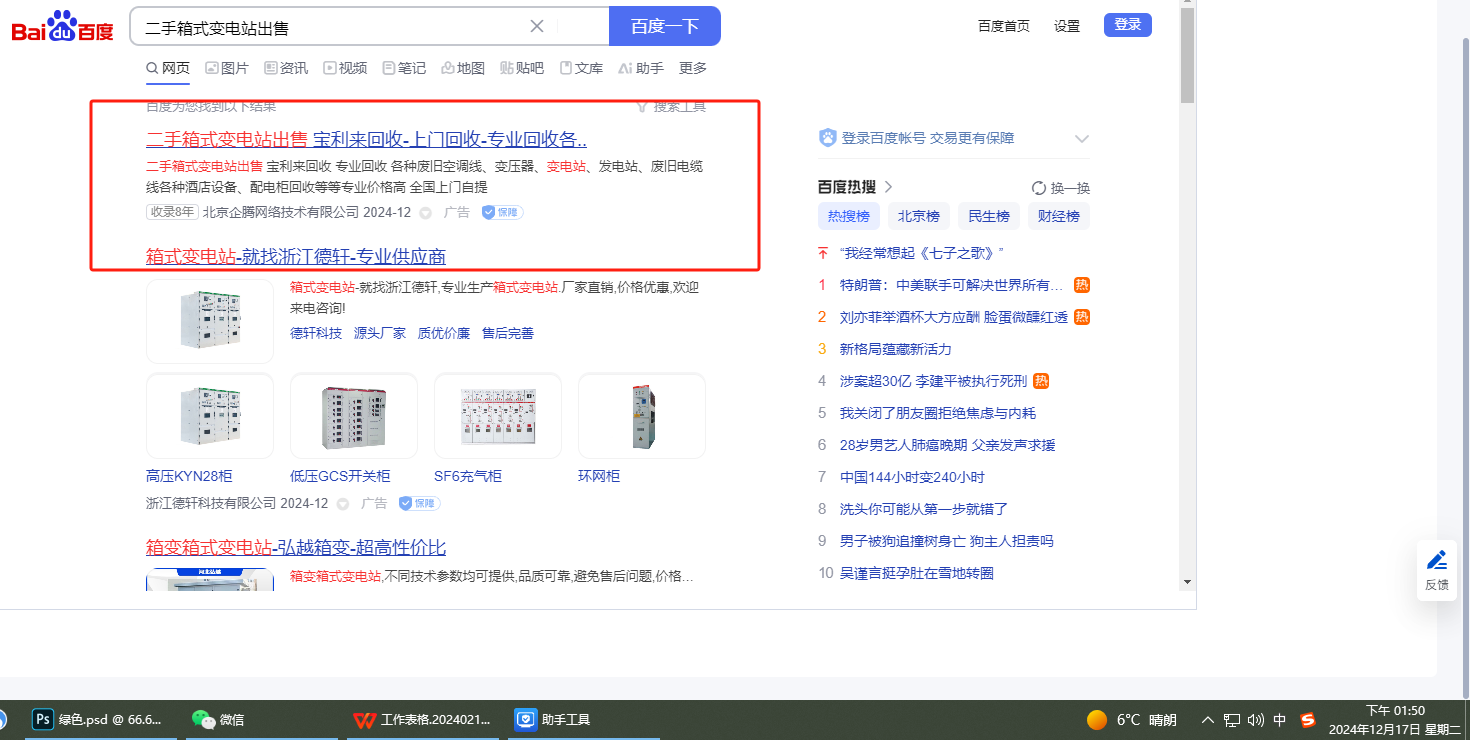The image size is (1470, 740).
Task: Open the 箱式变电站-就找浙江德轩 result title
Action: coord(296,257)
